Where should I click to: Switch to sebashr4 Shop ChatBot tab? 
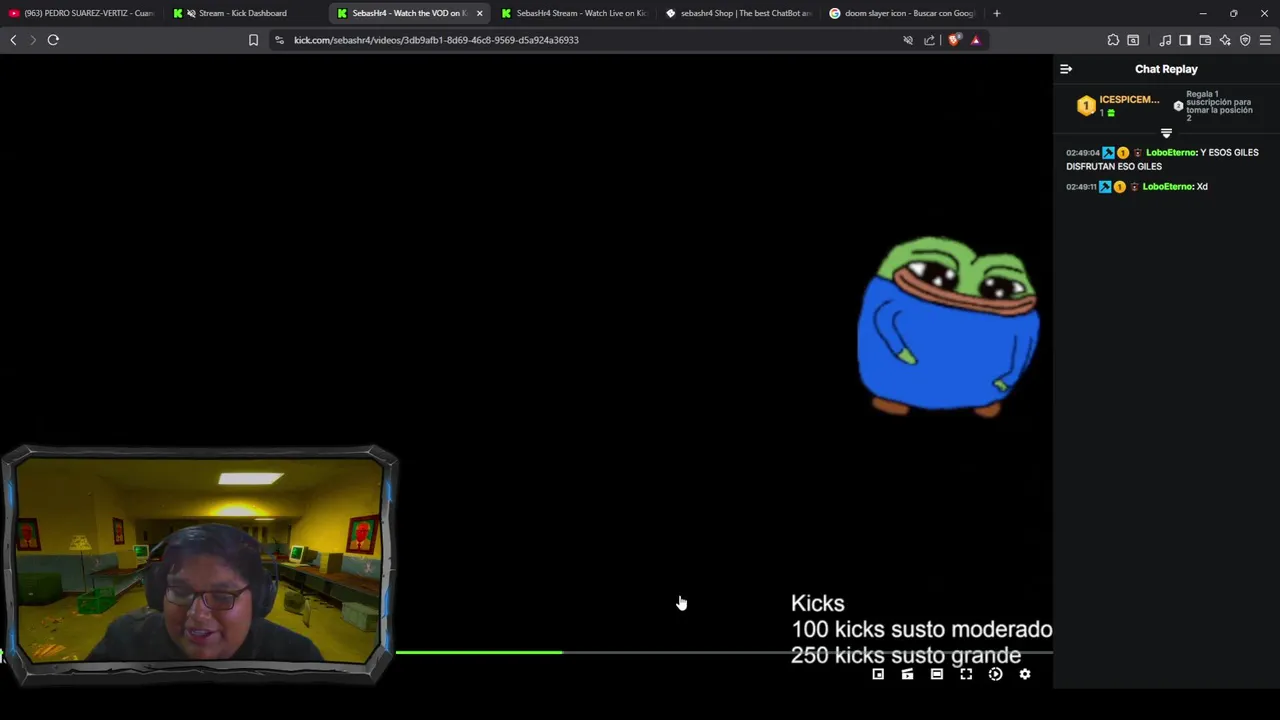click(738, 13)
